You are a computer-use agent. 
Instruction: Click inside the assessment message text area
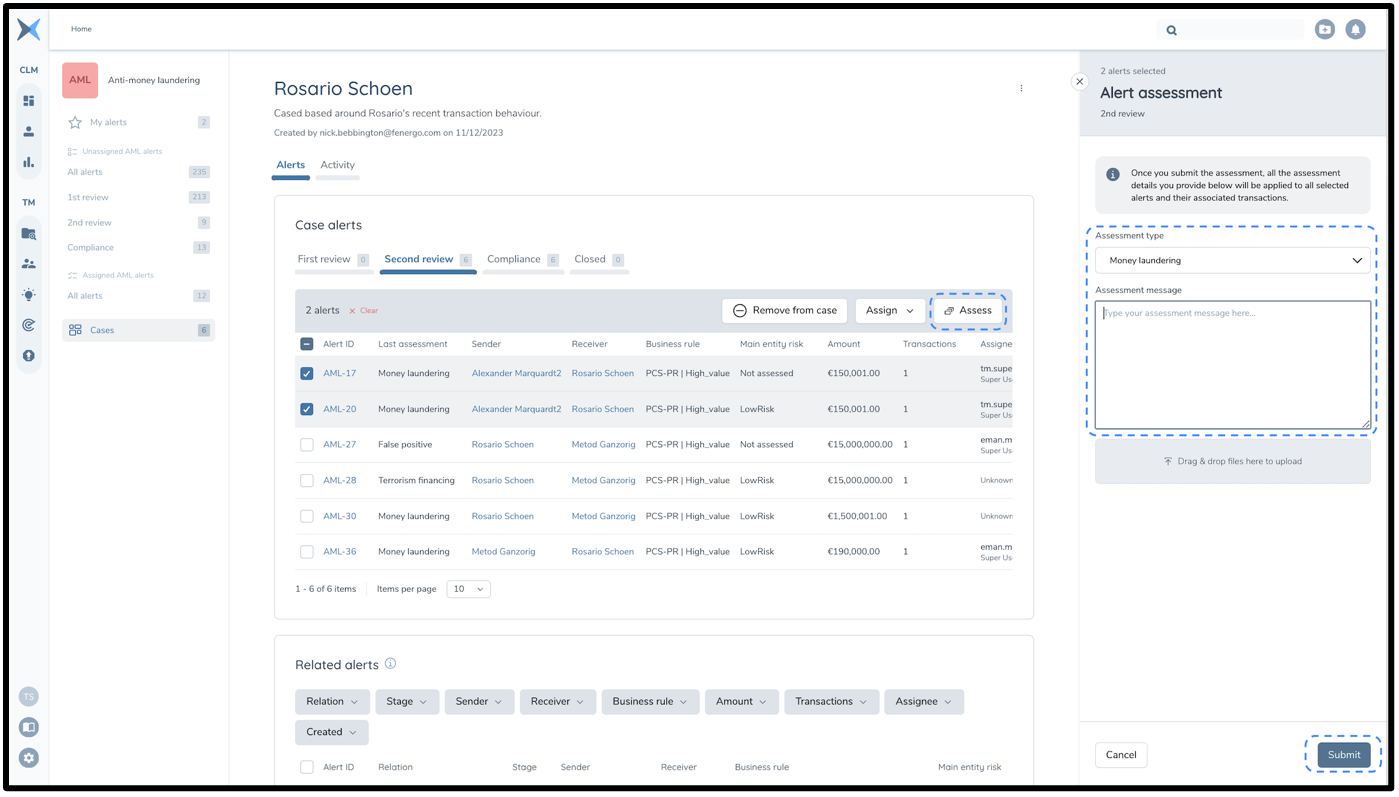[1232, 365]
